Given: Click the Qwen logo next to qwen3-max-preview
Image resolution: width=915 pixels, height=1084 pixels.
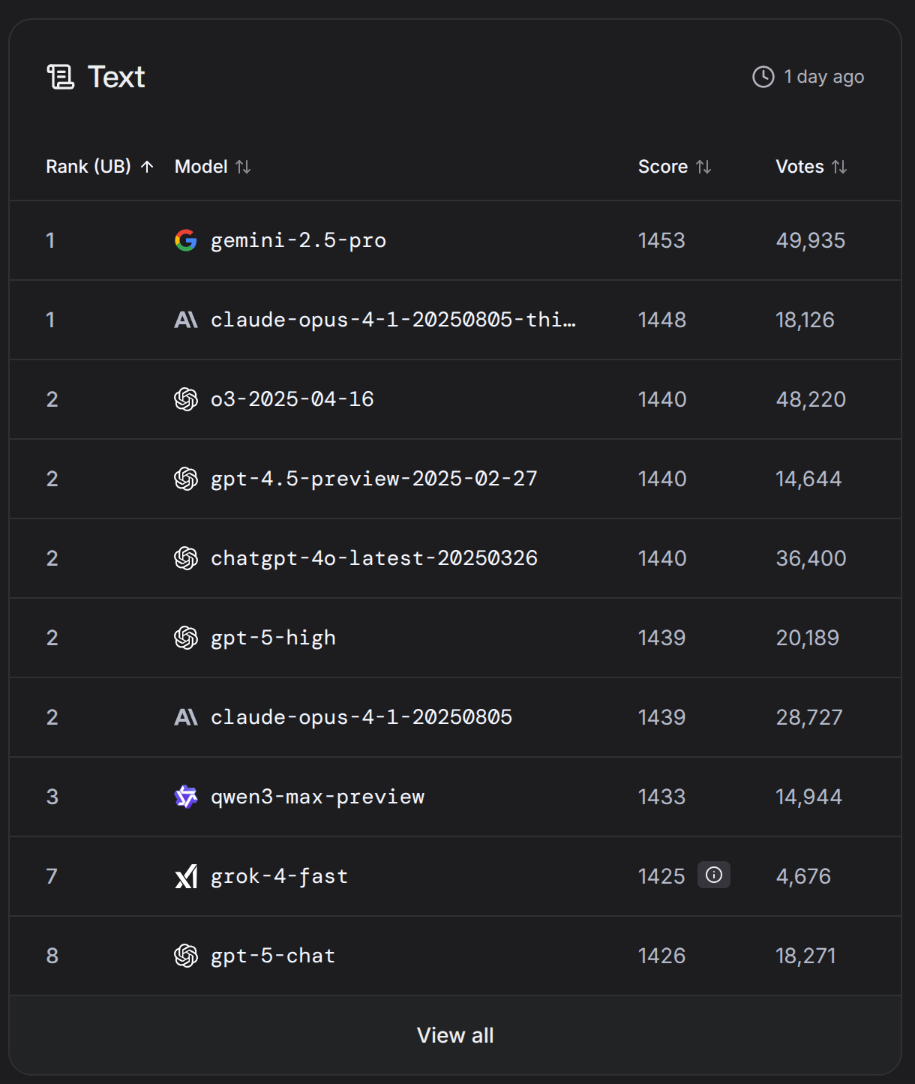Looking at the screenshot, I should [x=186, y=797].
